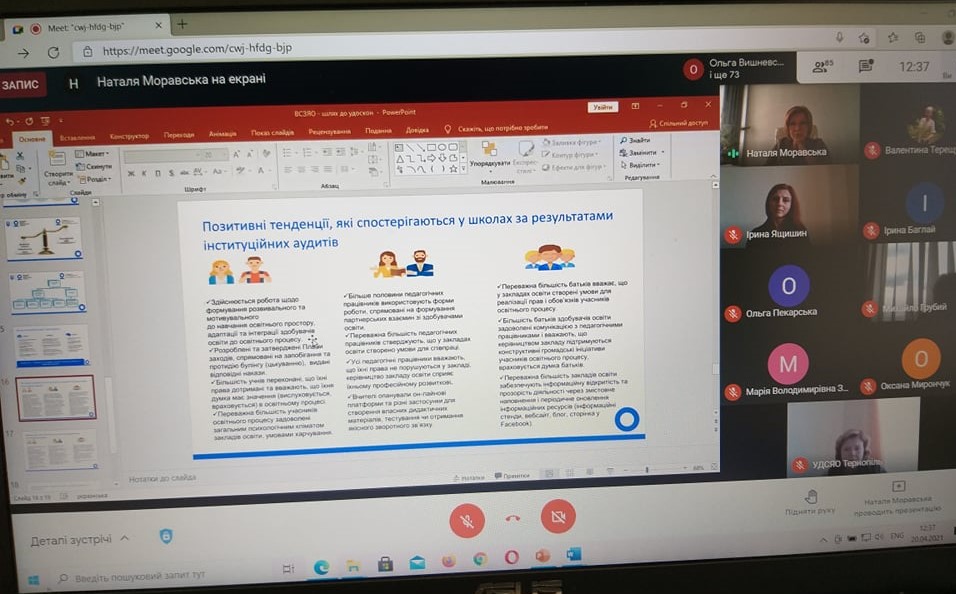Image resolution: width=956 pixels, height=594 pixels.
Task: Open Collections icon in Edge toolbar
Action: [919, 38]
